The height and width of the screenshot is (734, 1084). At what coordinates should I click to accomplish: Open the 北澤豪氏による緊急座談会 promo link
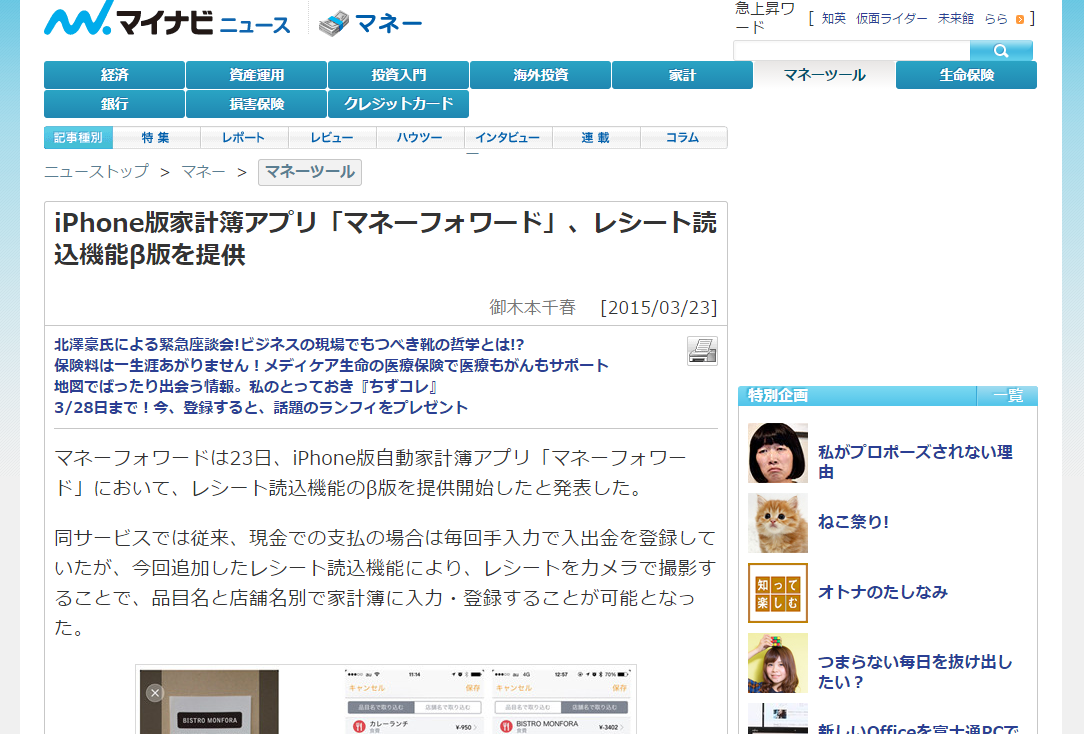[289, 344]
